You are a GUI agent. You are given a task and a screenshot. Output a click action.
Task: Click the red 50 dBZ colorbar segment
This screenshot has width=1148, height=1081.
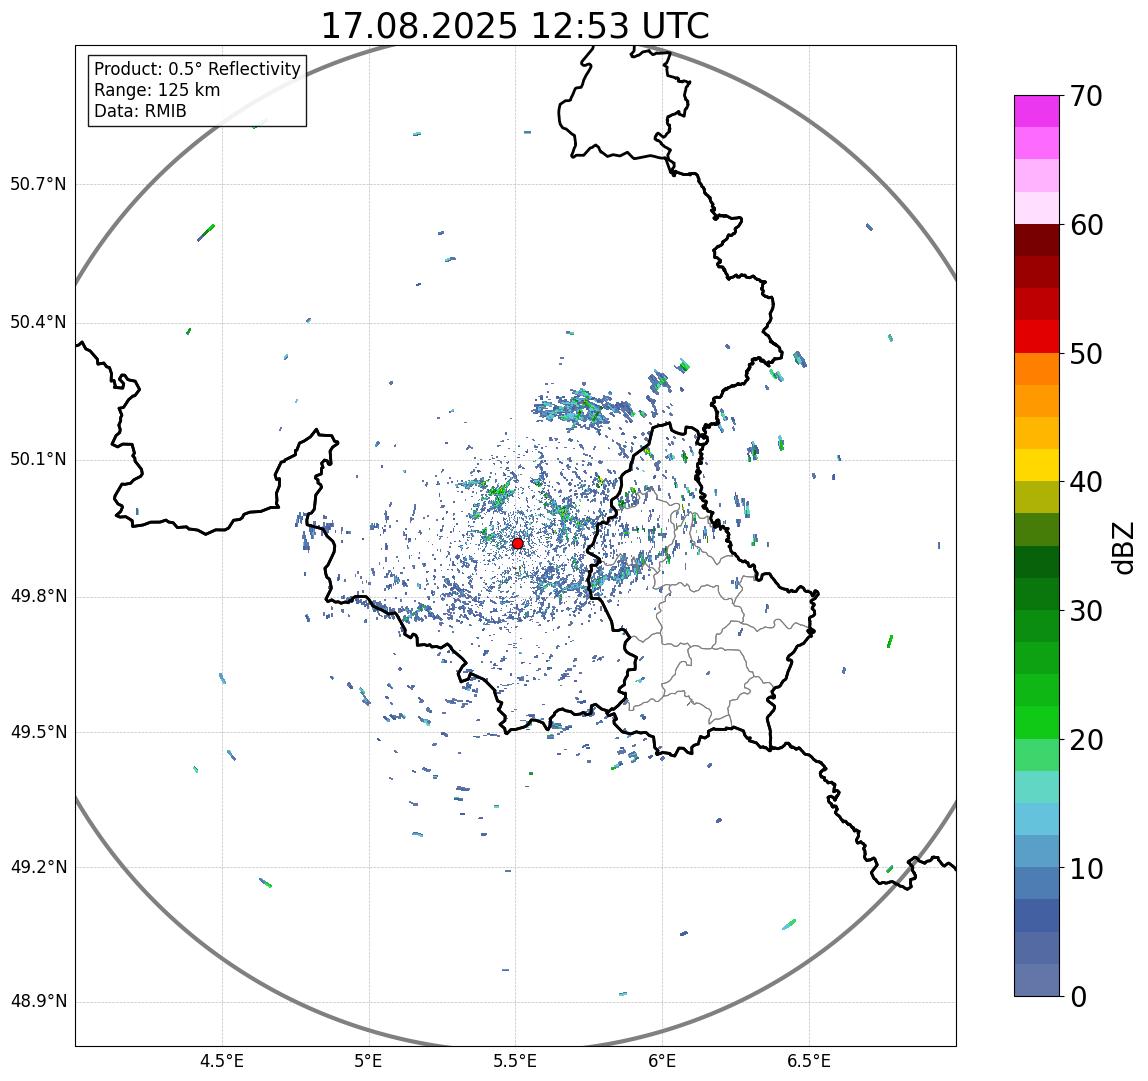click(x=1037, y=337)
